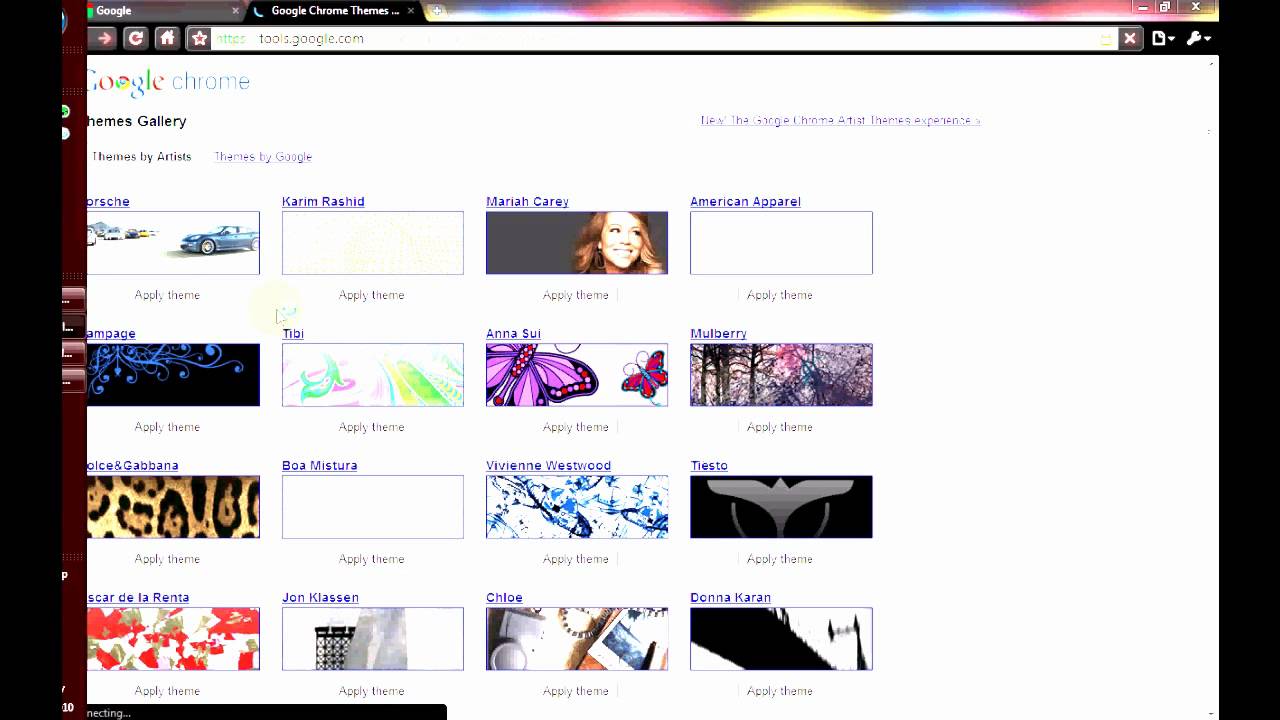Screen dimensions: 1280x720
Task: Open the Boa Mistura theme link
Action: point(319,466)
